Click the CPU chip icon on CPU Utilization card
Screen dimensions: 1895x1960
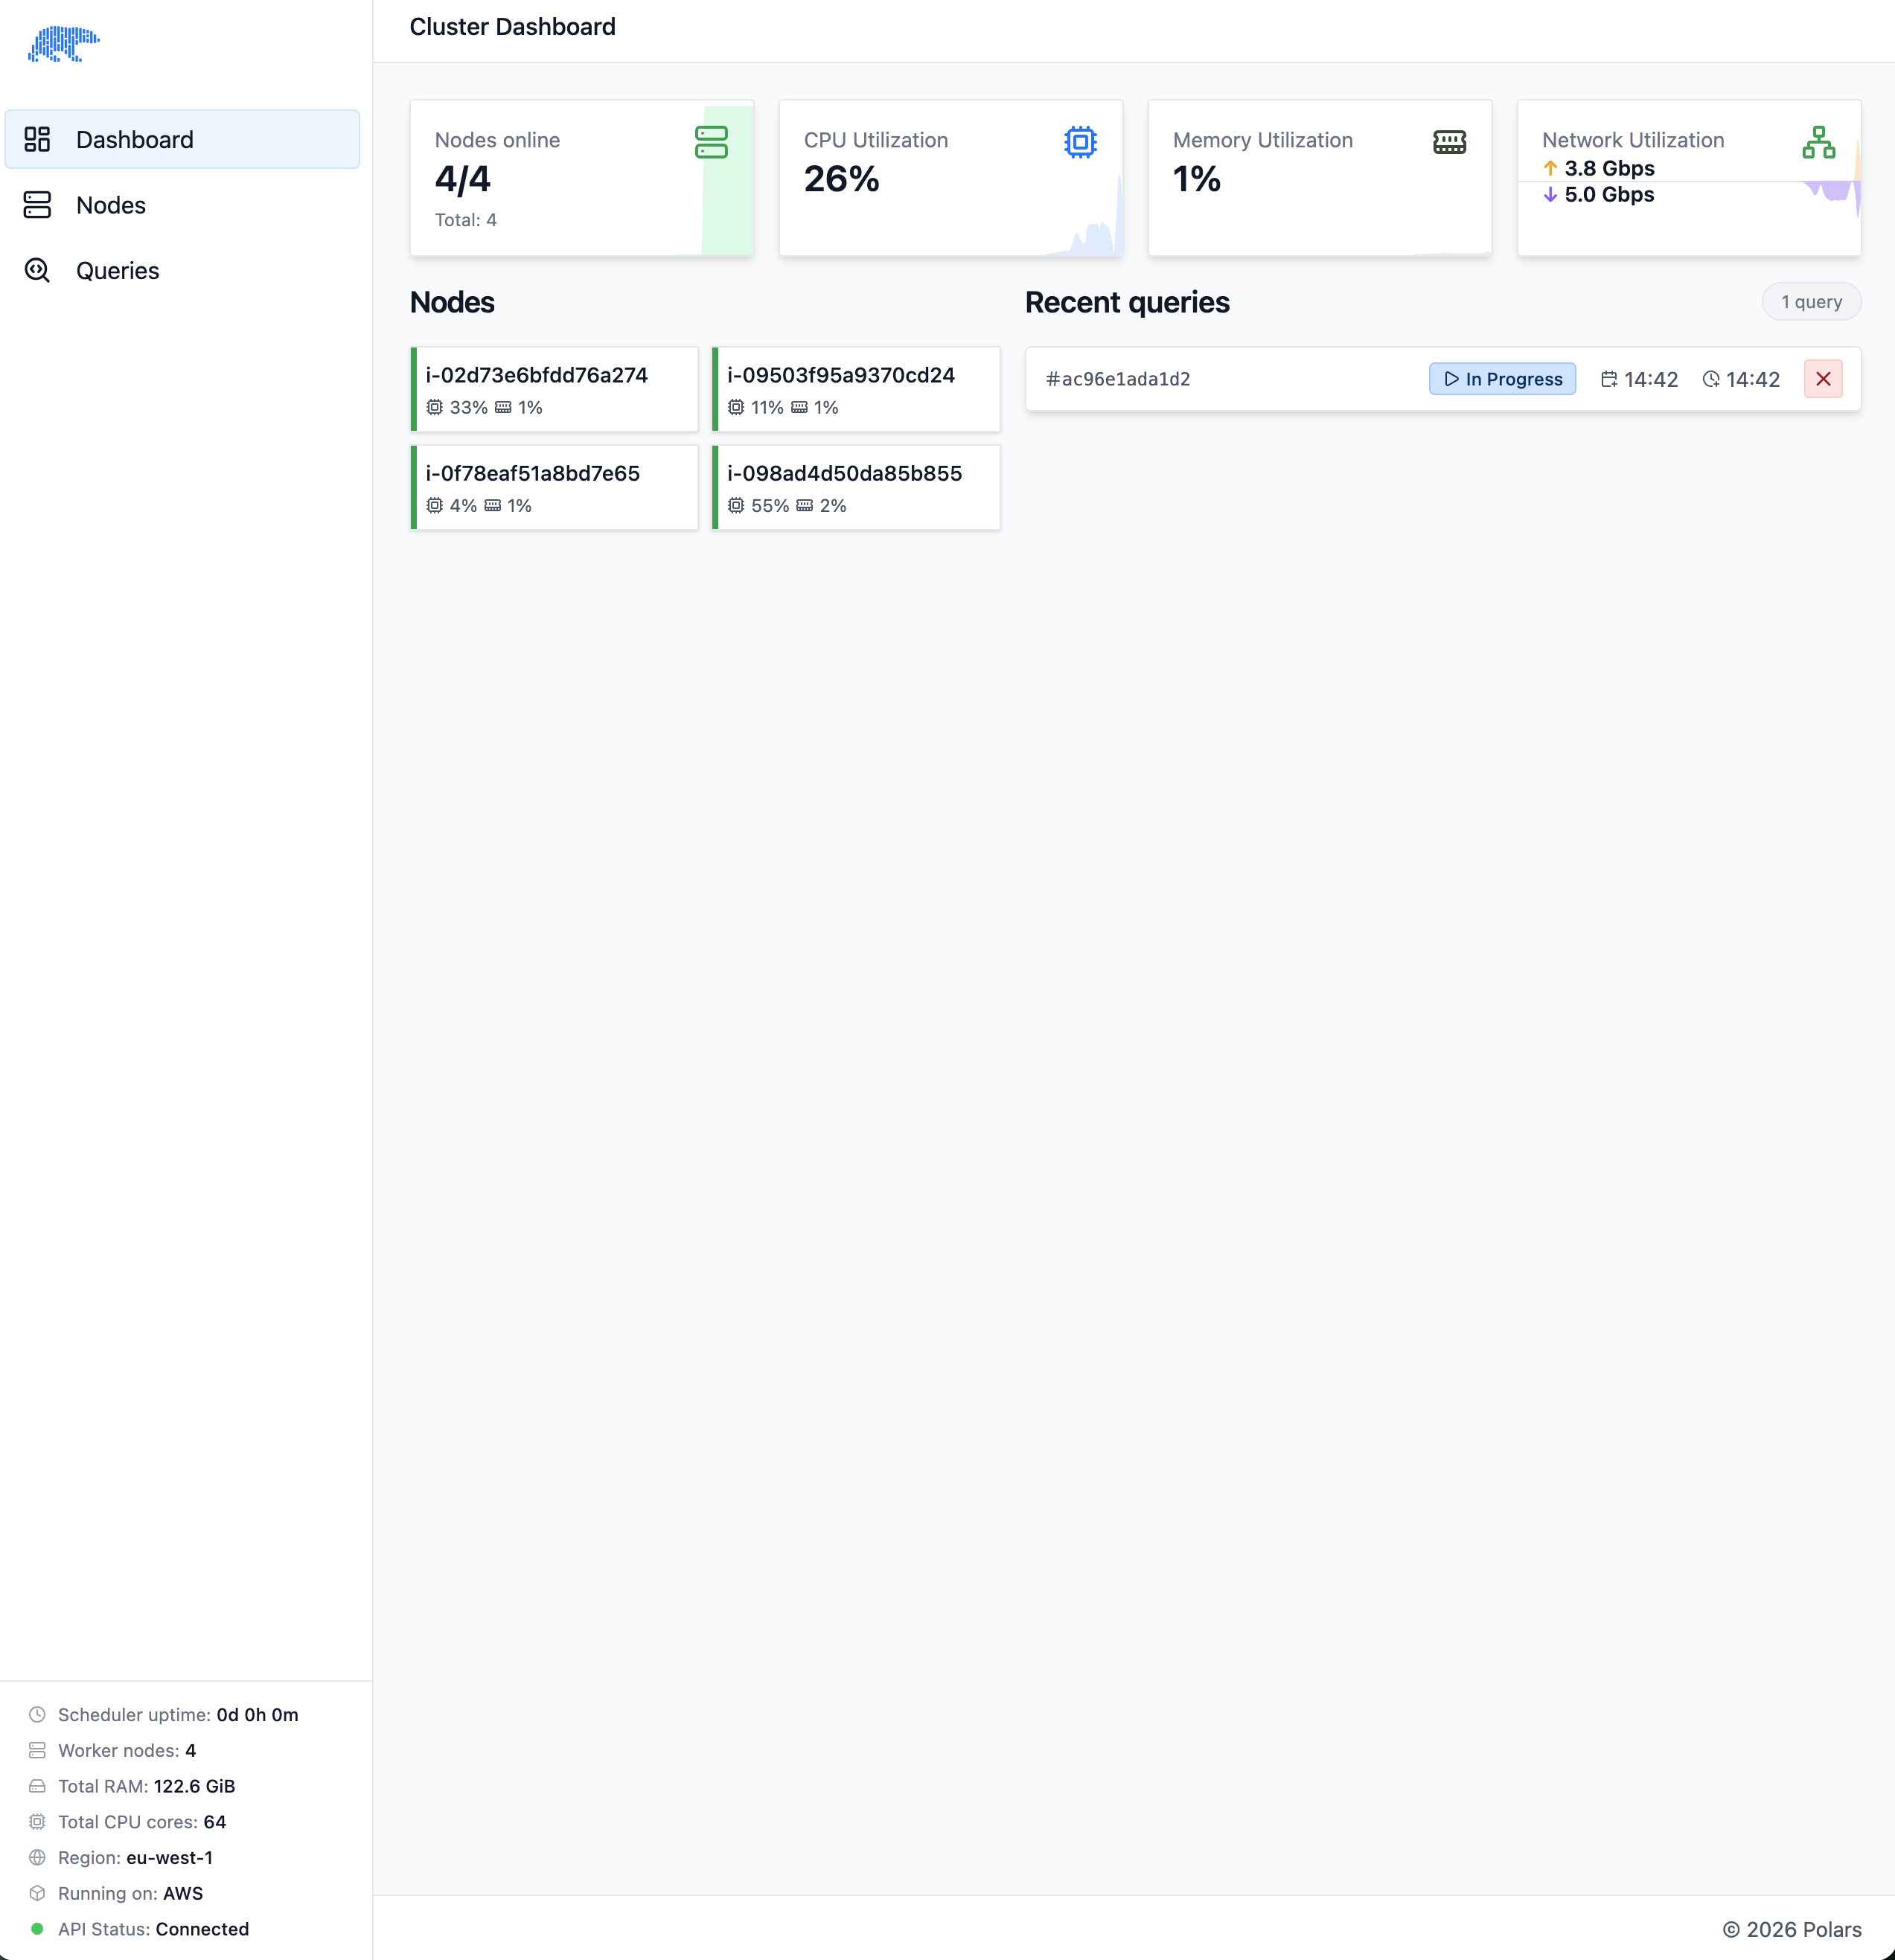click(1080, 141)
